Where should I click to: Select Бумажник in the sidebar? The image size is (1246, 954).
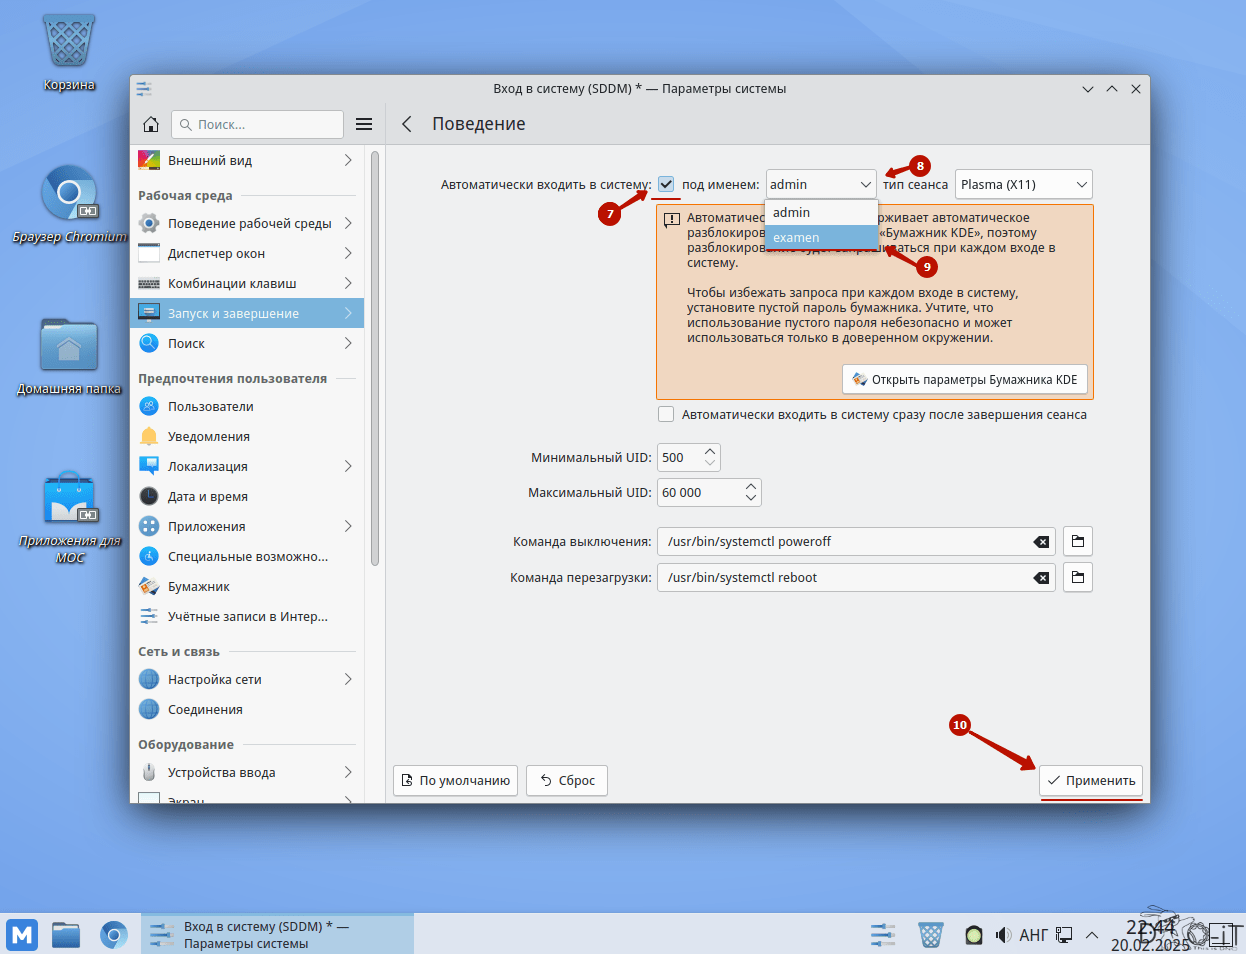click(198, 586)
